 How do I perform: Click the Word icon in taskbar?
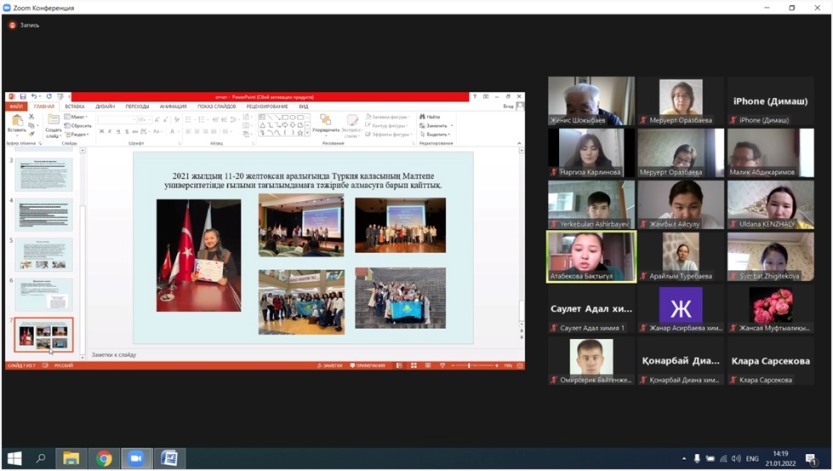(x=168, y=458)
